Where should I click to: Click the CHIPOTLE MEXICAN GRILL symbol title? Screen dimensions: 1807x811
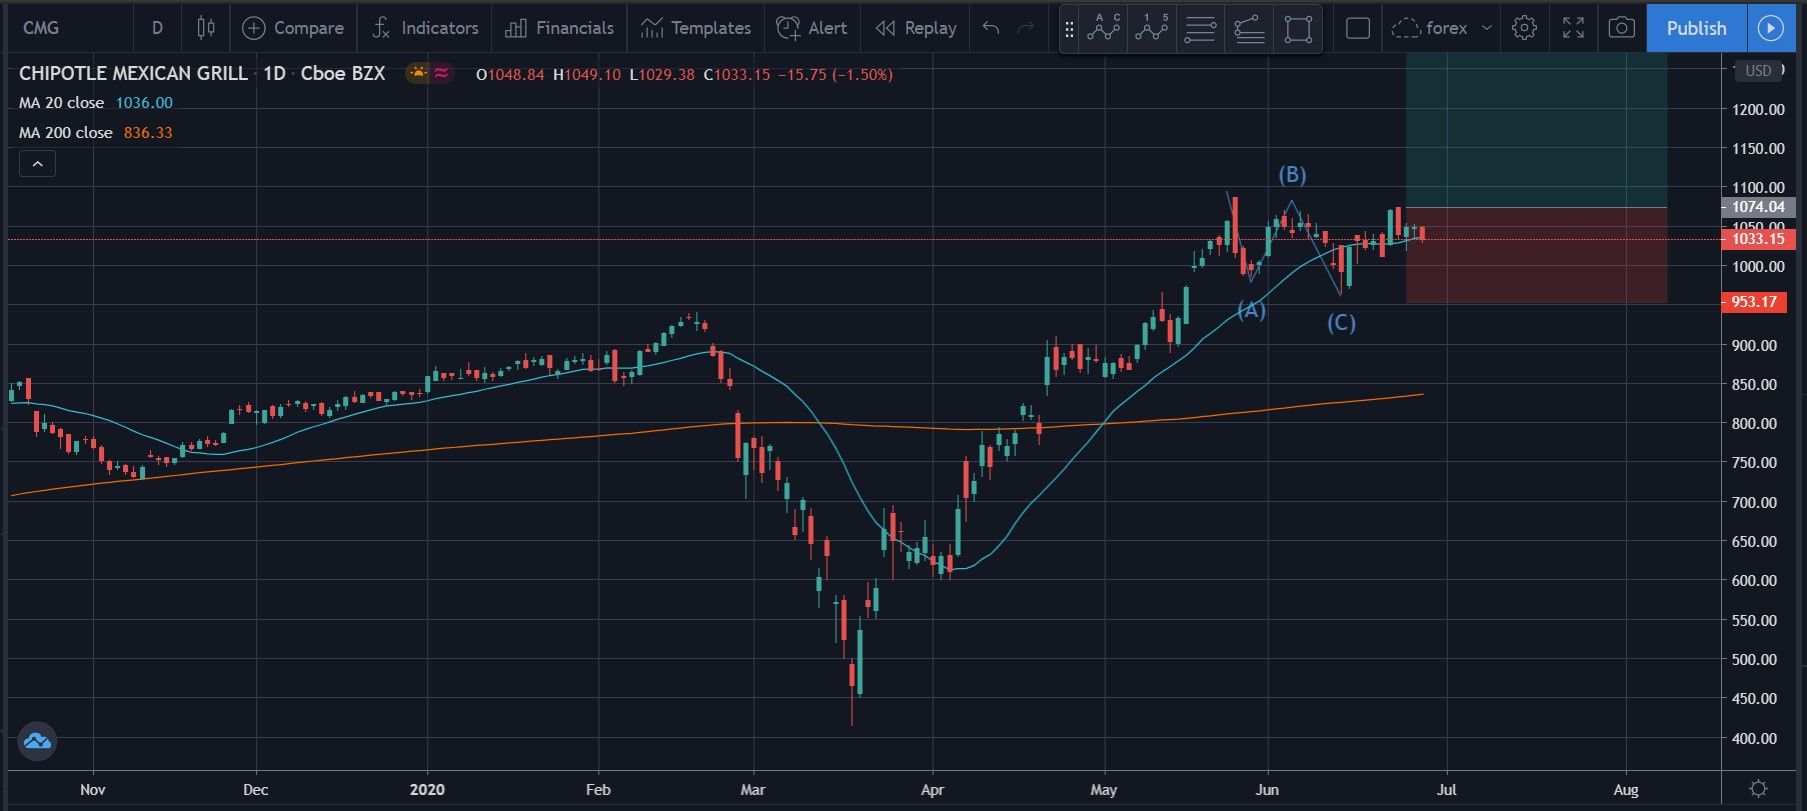click(133, 73)
